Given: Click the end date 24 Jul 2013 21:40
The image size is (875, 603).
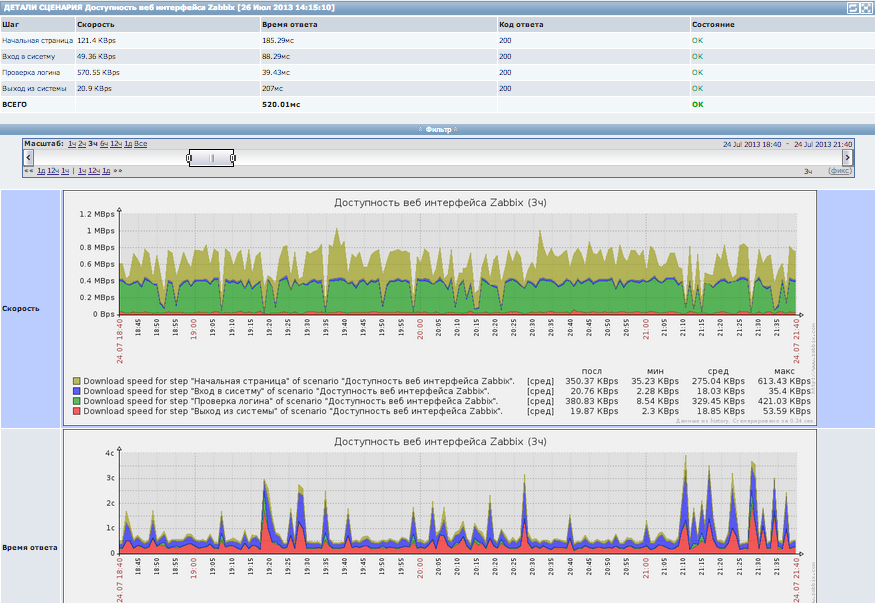Looking at the screenshot, I should [x=823, y=144].
